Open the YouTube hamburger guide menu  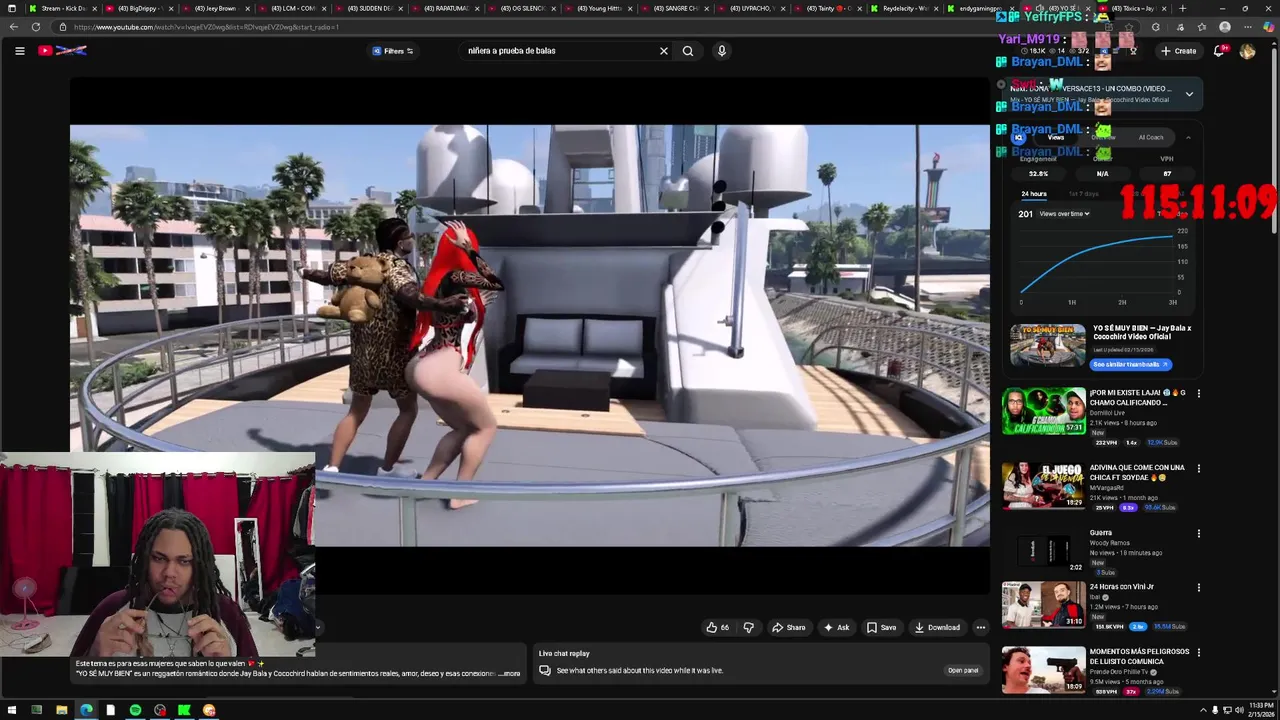(19, 51)
